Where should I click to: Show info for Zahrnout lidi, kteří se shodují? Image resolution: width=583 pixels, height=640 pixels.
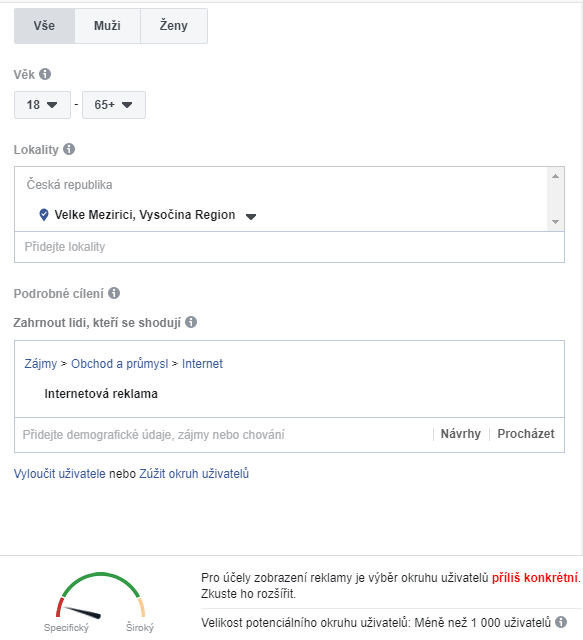click(191, 322)
